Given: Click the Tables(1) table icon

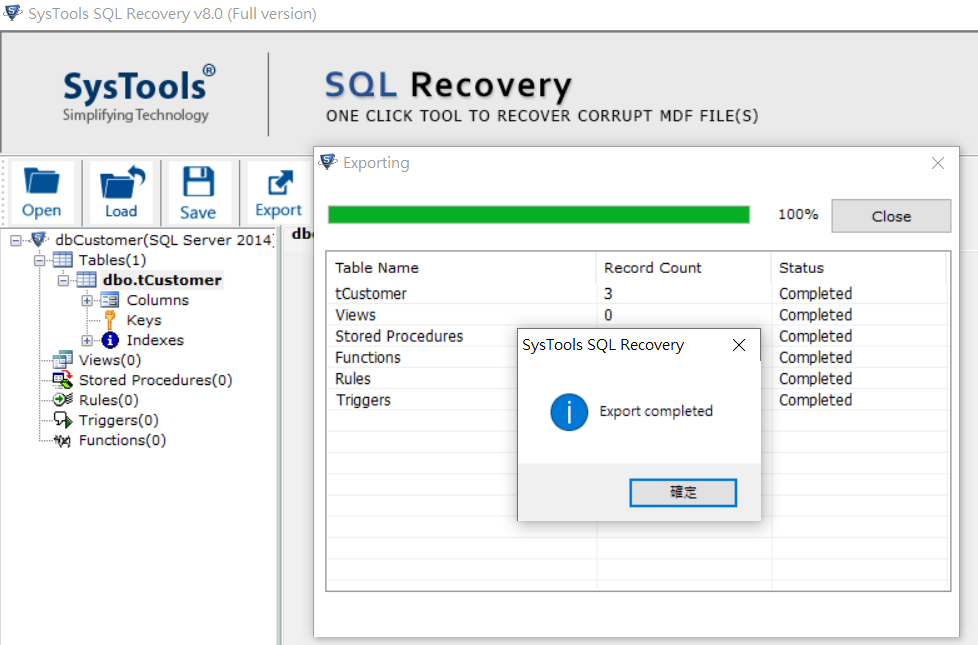Looking at the screenshot, I should click(x=62, y=259).
